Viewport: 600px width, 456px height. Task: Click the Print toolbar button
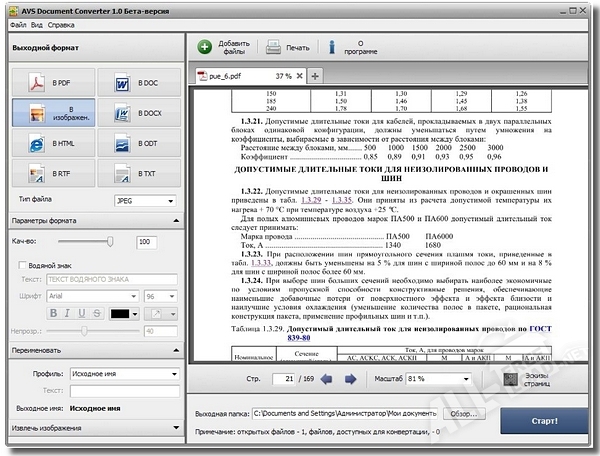286,47
